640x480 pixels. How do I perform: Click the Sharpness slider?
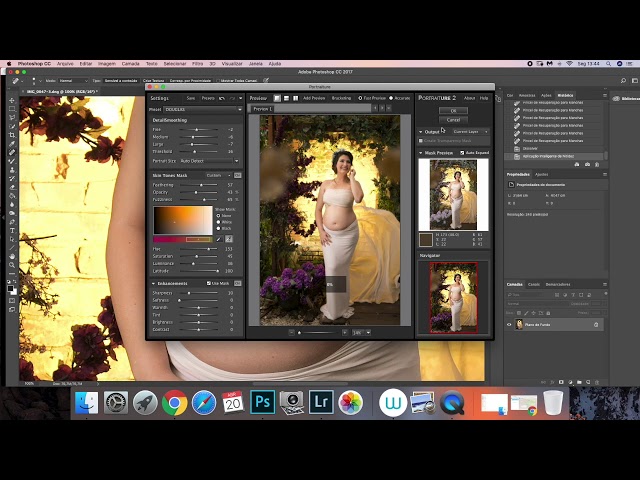point(199,293)
